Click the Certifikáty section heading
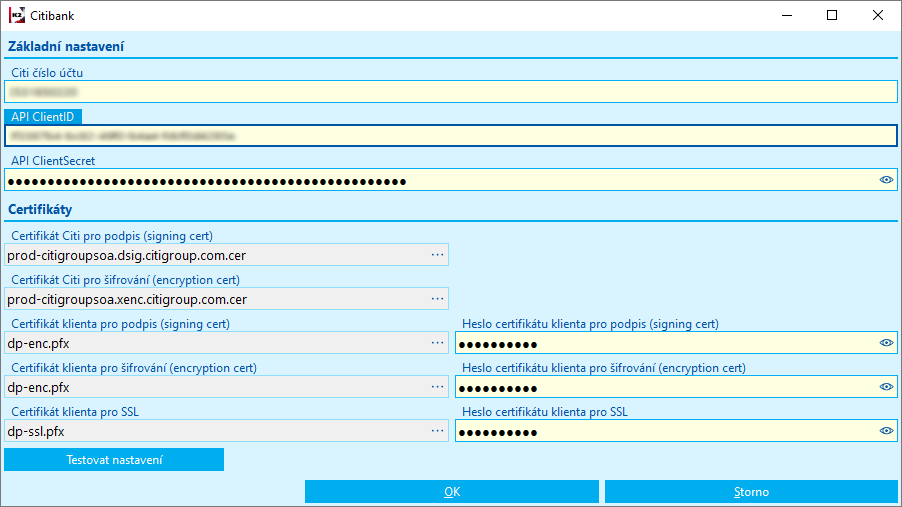 point(40,209)
